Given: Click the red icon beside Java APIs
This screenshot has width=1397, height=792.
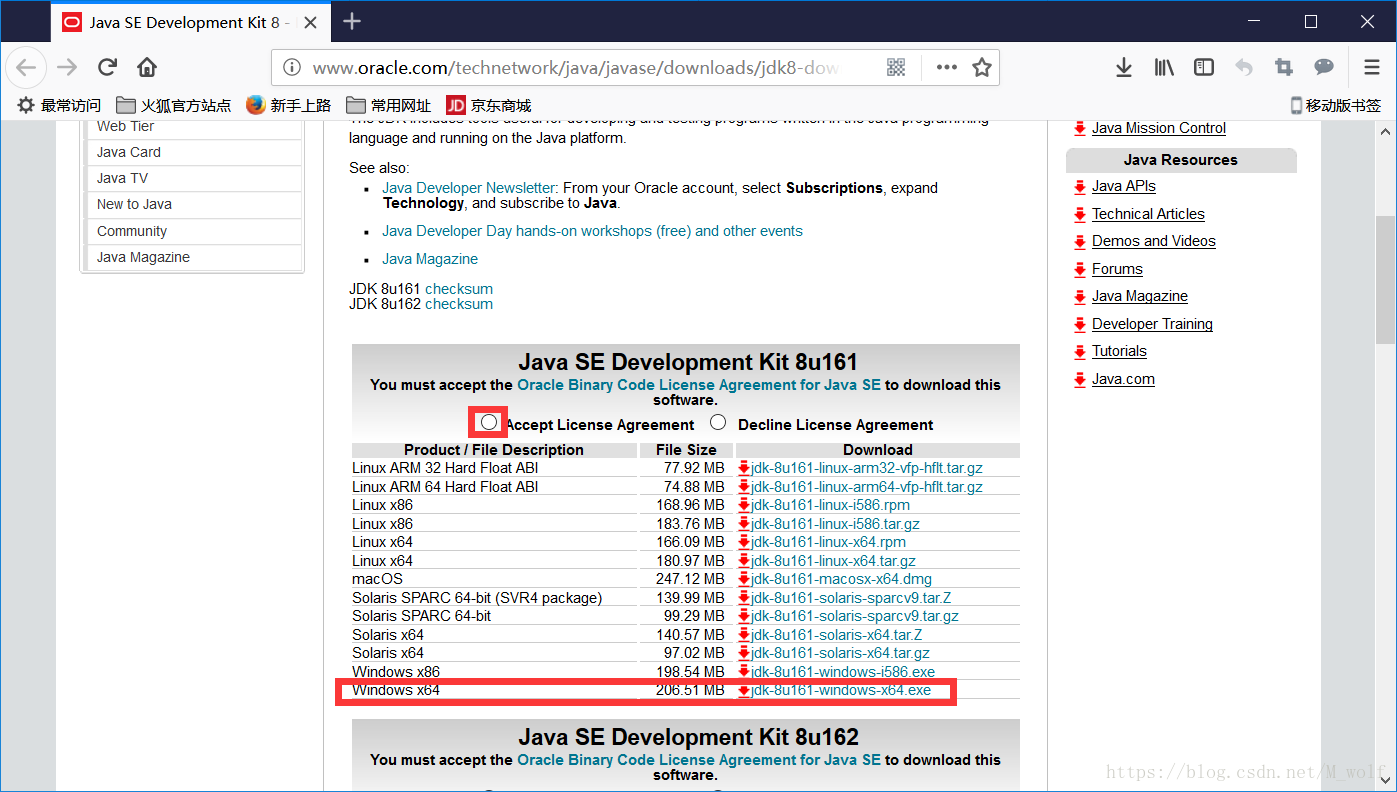Looking at the screenshot, I should [x=1080, y=187].
